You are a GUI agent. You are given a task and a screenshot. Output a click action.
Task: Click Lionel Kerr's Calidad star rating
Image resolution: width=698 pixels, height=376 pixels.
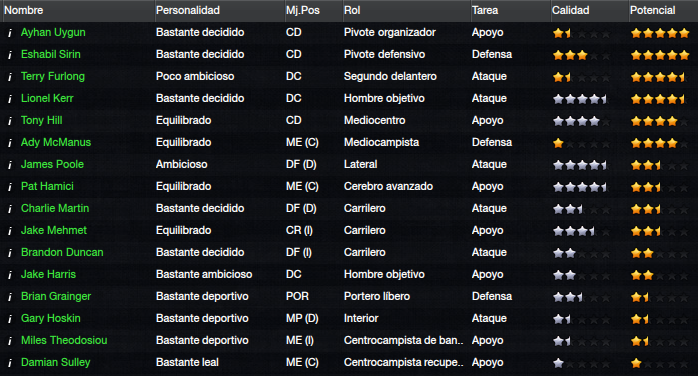(x=580, y=99)
